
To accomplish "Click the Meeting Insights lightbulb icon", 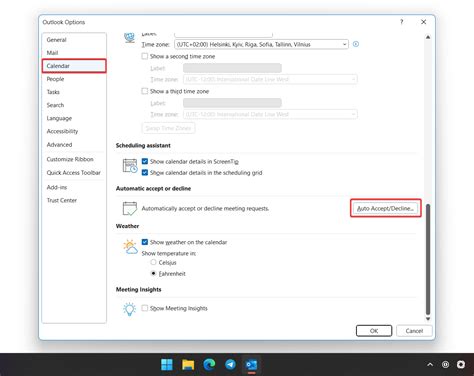I will coord(130,309).
